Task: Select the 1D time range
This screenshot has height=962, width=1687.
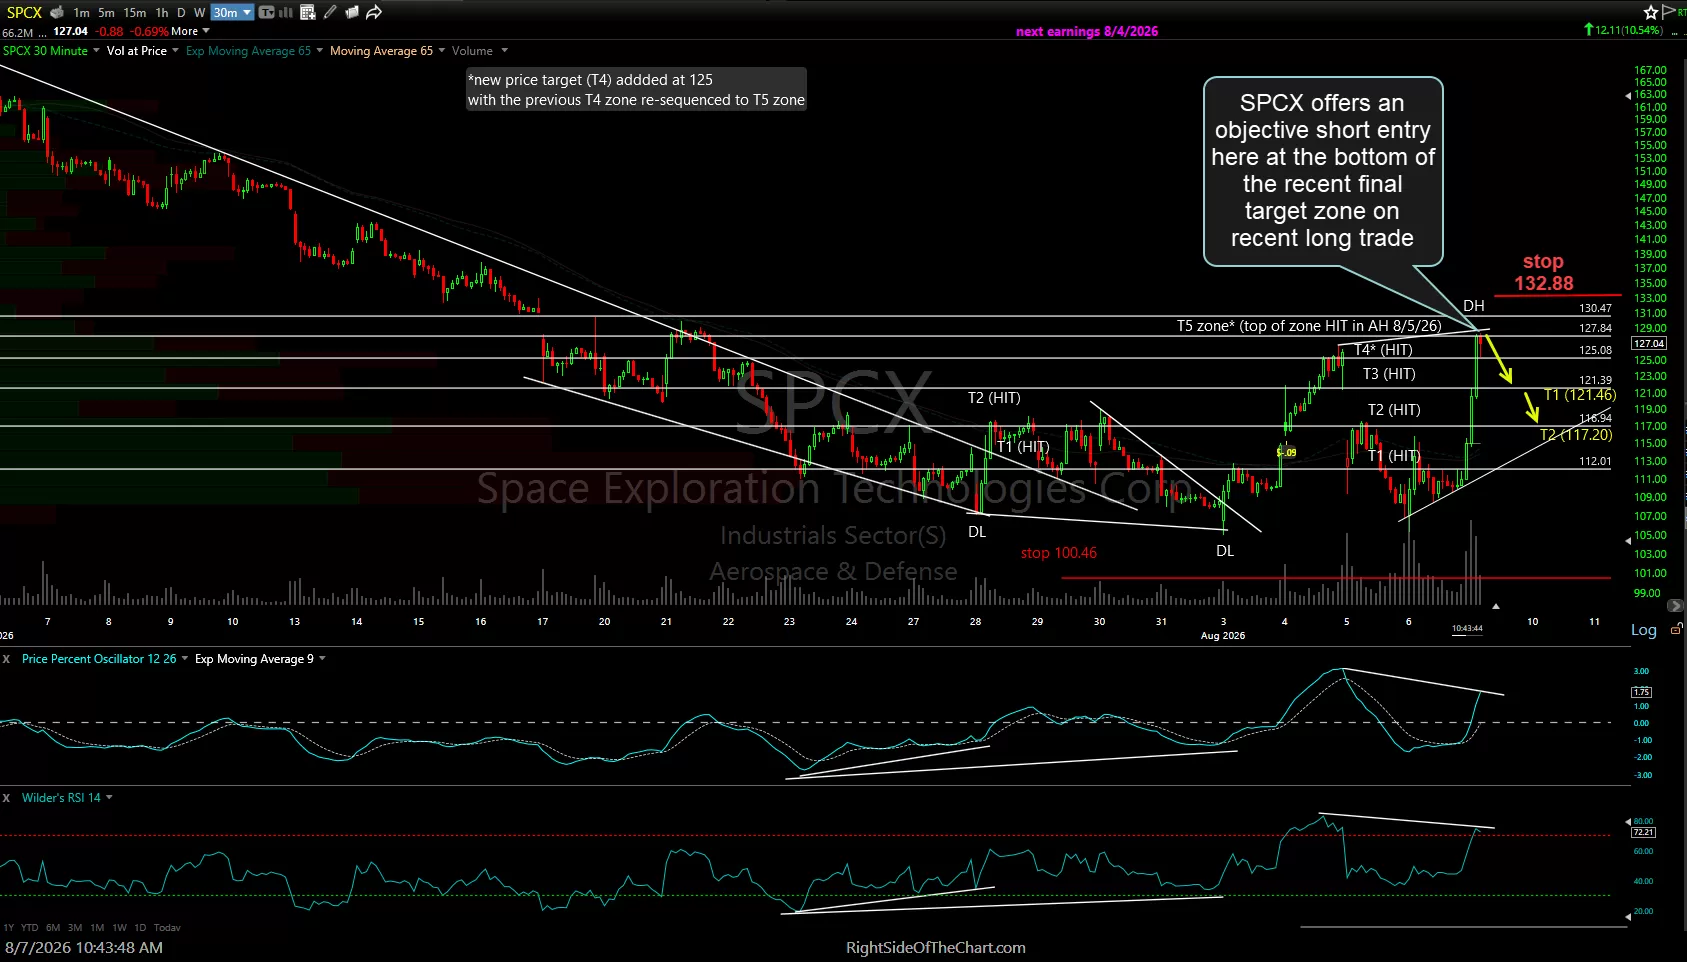Action: 140,928
